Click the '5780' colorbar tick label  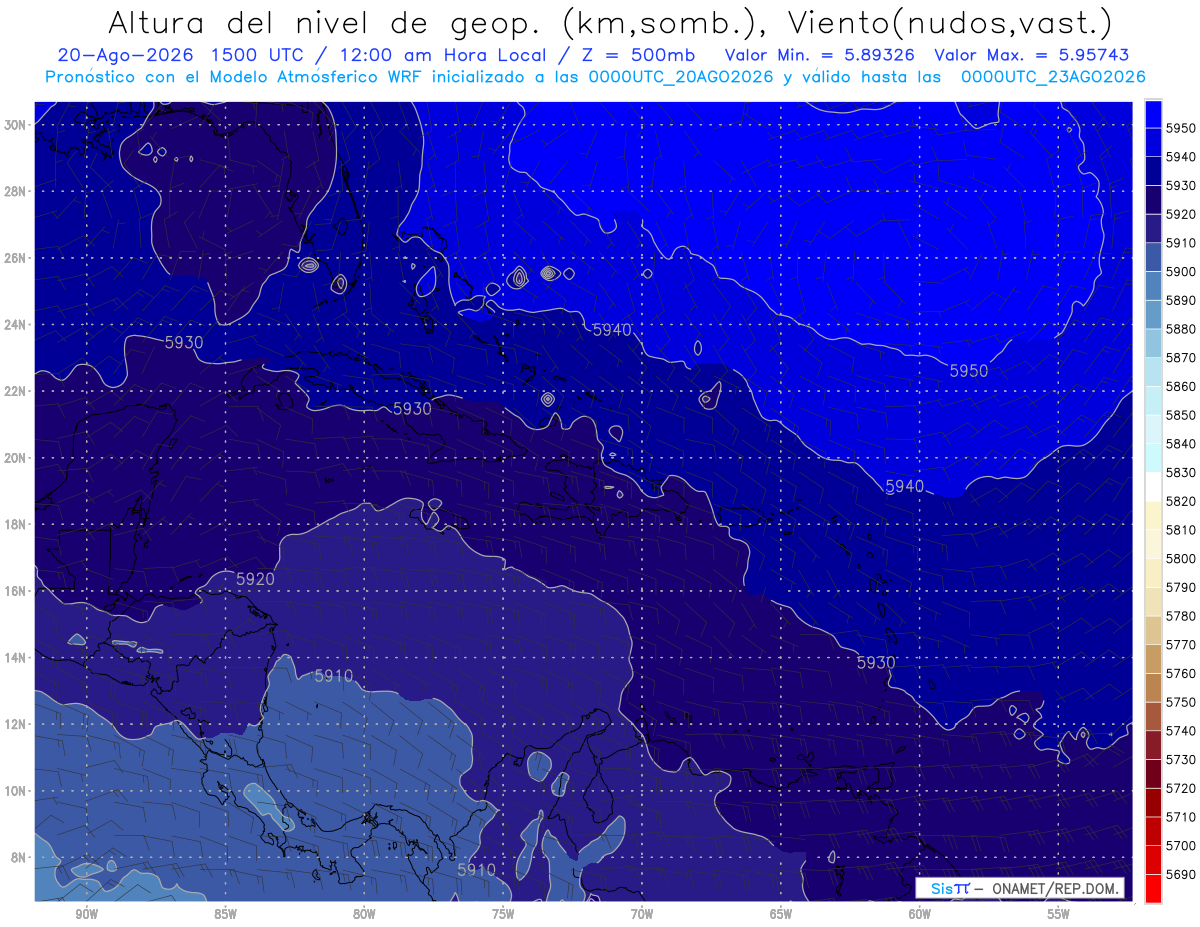(1181, 616)
